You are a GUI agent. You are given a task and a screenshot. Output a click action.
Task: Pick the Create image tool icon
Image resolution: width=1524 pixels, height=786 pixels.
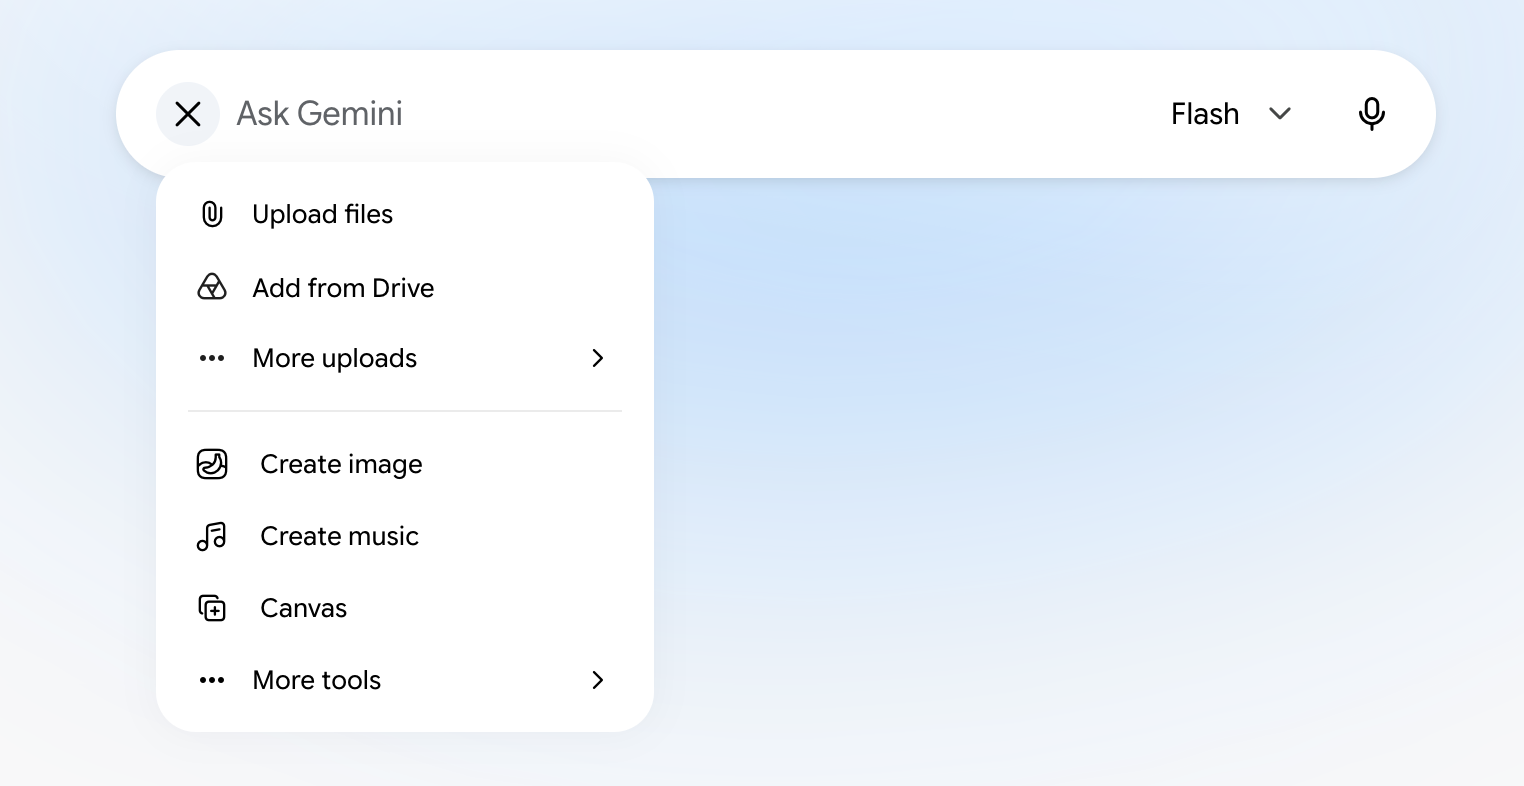[x=212, y=464]
